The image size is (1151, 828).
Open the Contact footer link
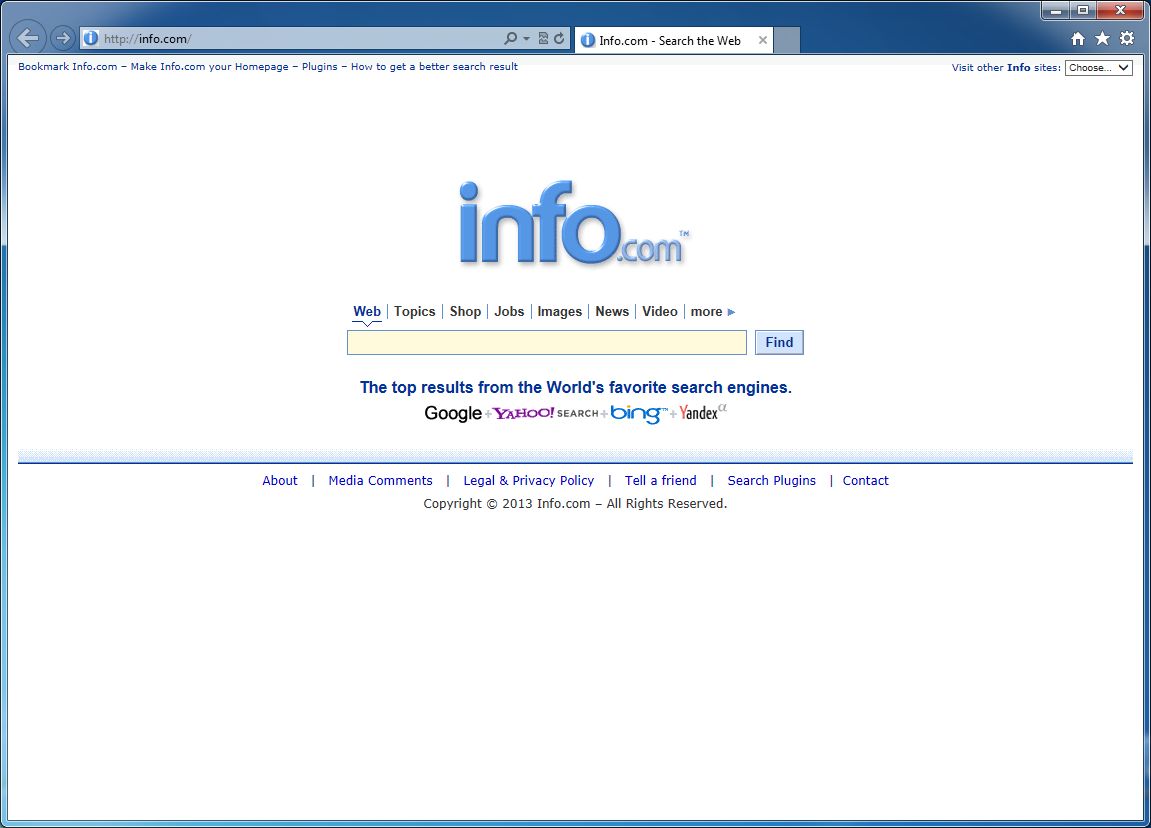click(865, 480)
